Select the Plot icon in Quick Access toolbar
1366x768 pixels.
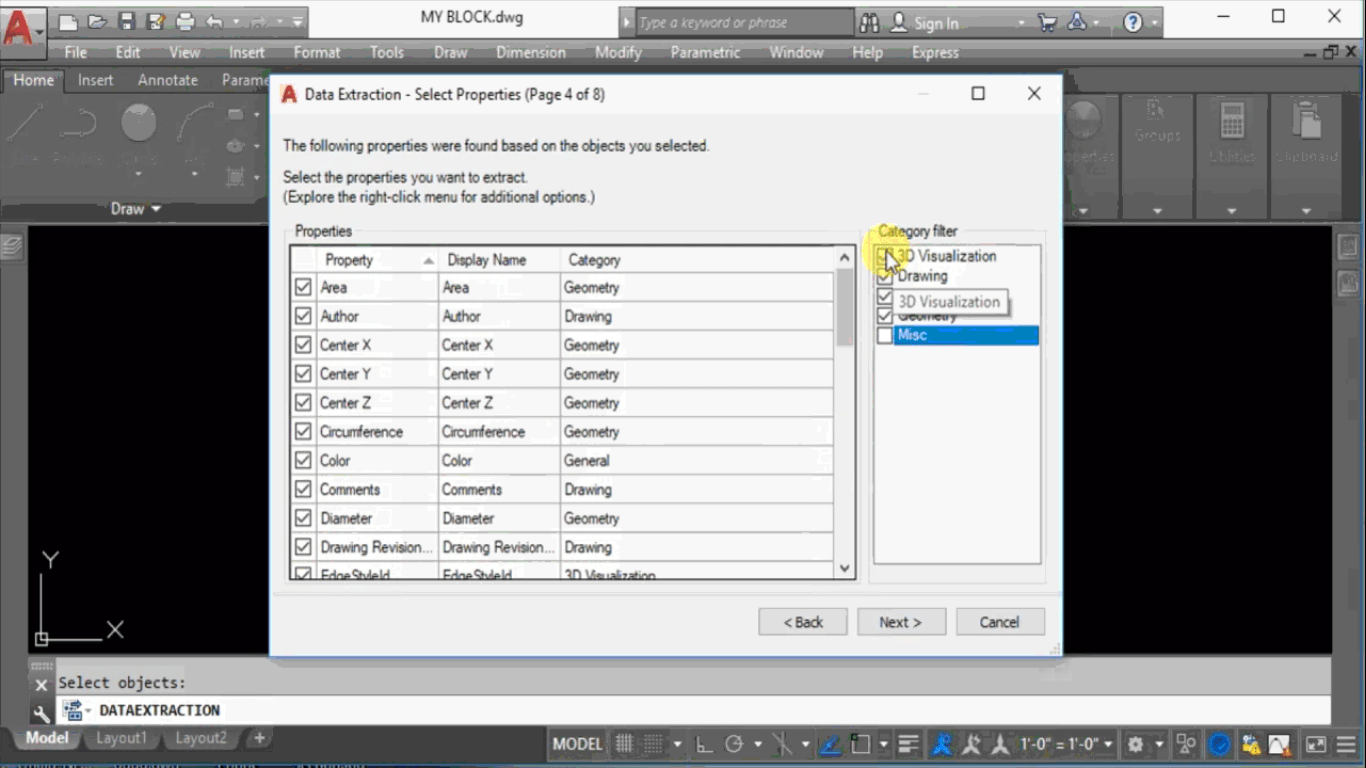(185, 21)
